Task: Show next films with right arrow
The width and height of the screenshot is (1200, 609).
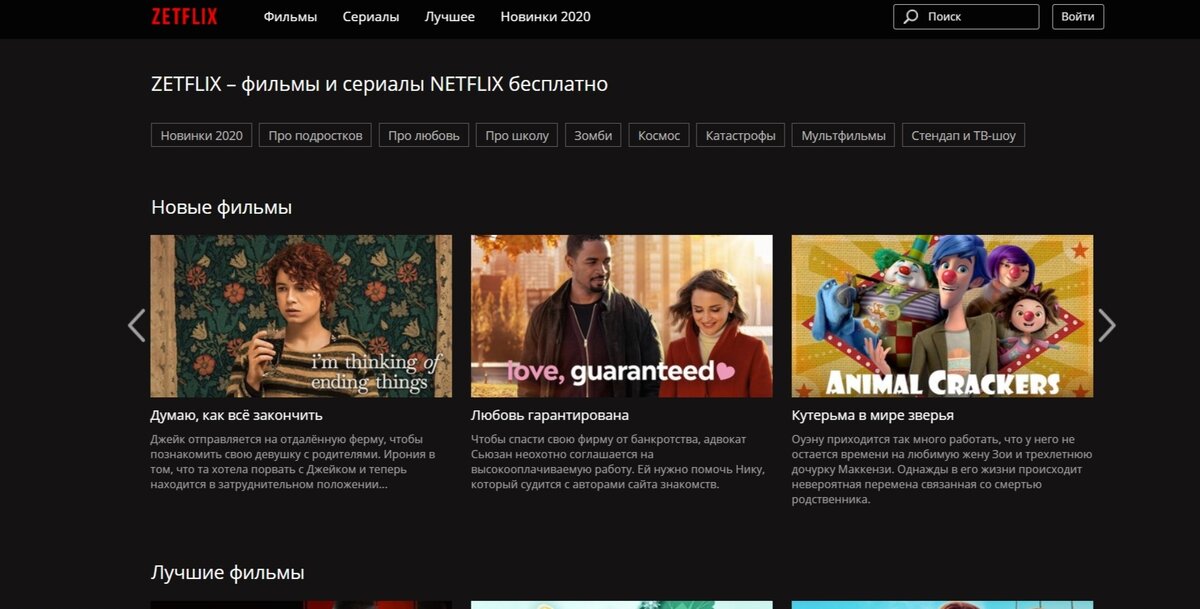Action: point(1106,325)
